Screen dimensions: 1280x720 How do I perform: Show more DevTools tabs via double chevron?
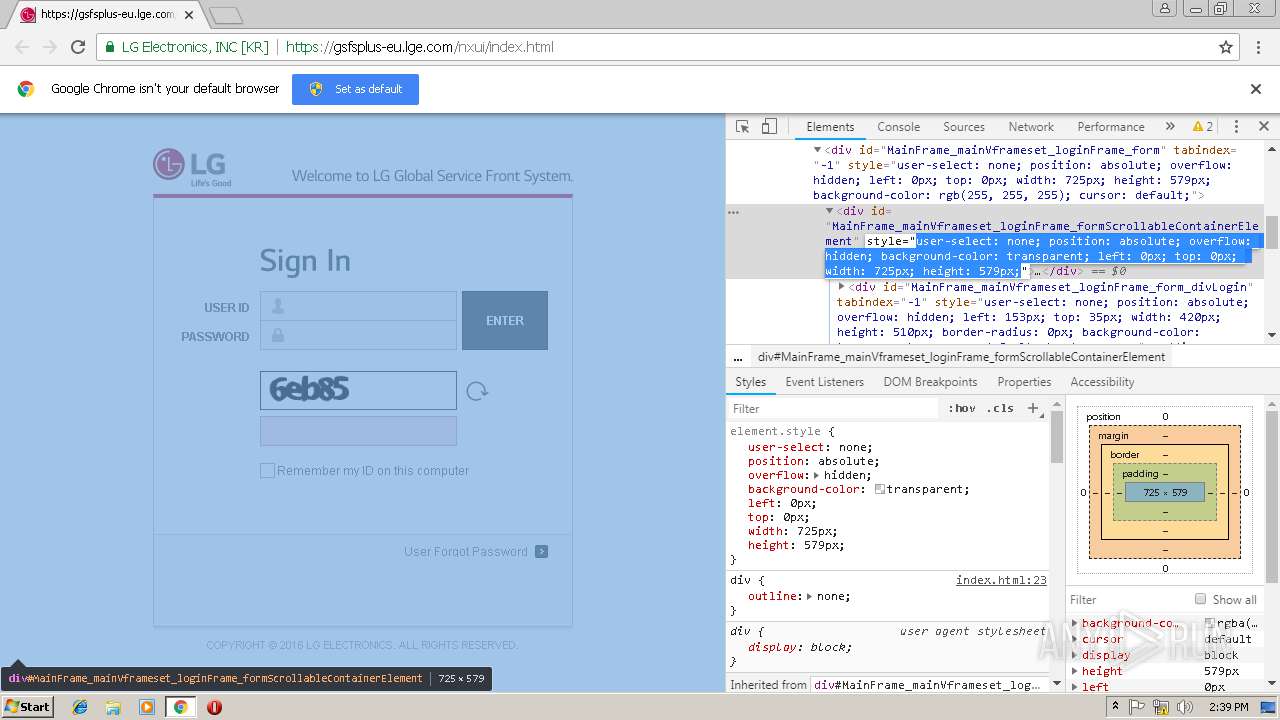(1170, 127)
